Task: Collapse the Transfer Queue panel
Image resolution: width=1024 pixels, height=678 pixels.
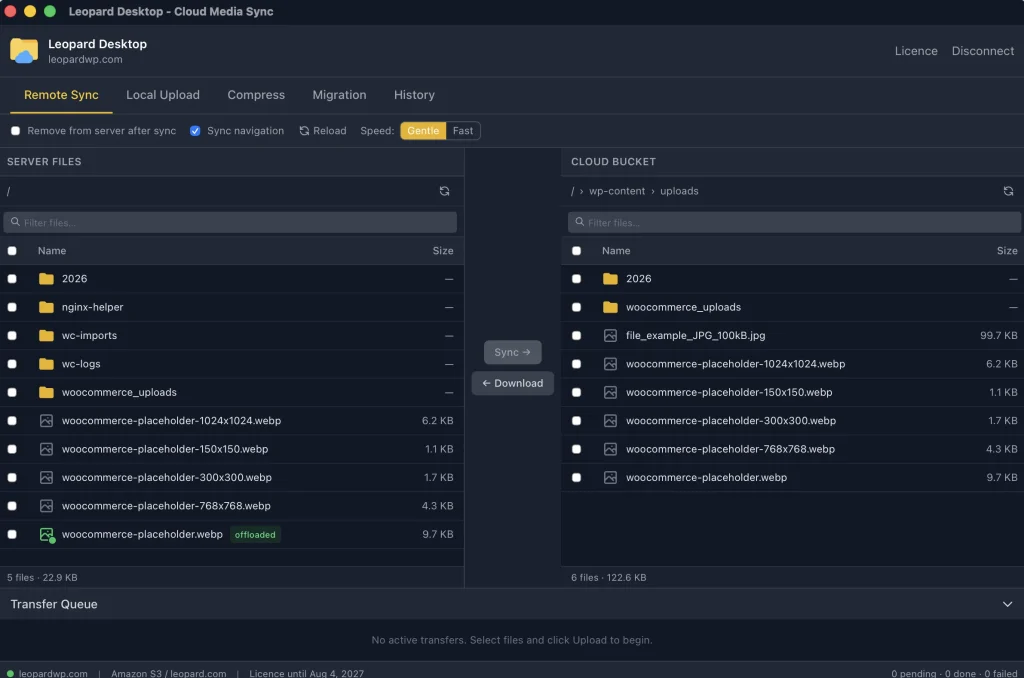Action: (1007, 604)
